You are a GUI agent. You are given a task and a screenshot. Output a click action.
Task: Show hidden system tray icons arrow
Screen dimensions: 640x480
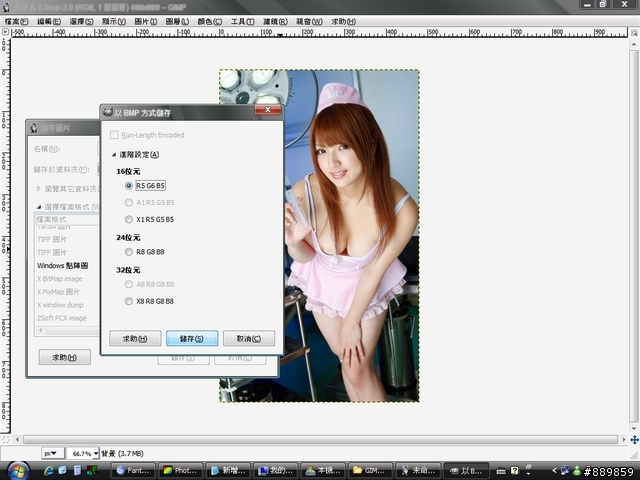point(554,471)
